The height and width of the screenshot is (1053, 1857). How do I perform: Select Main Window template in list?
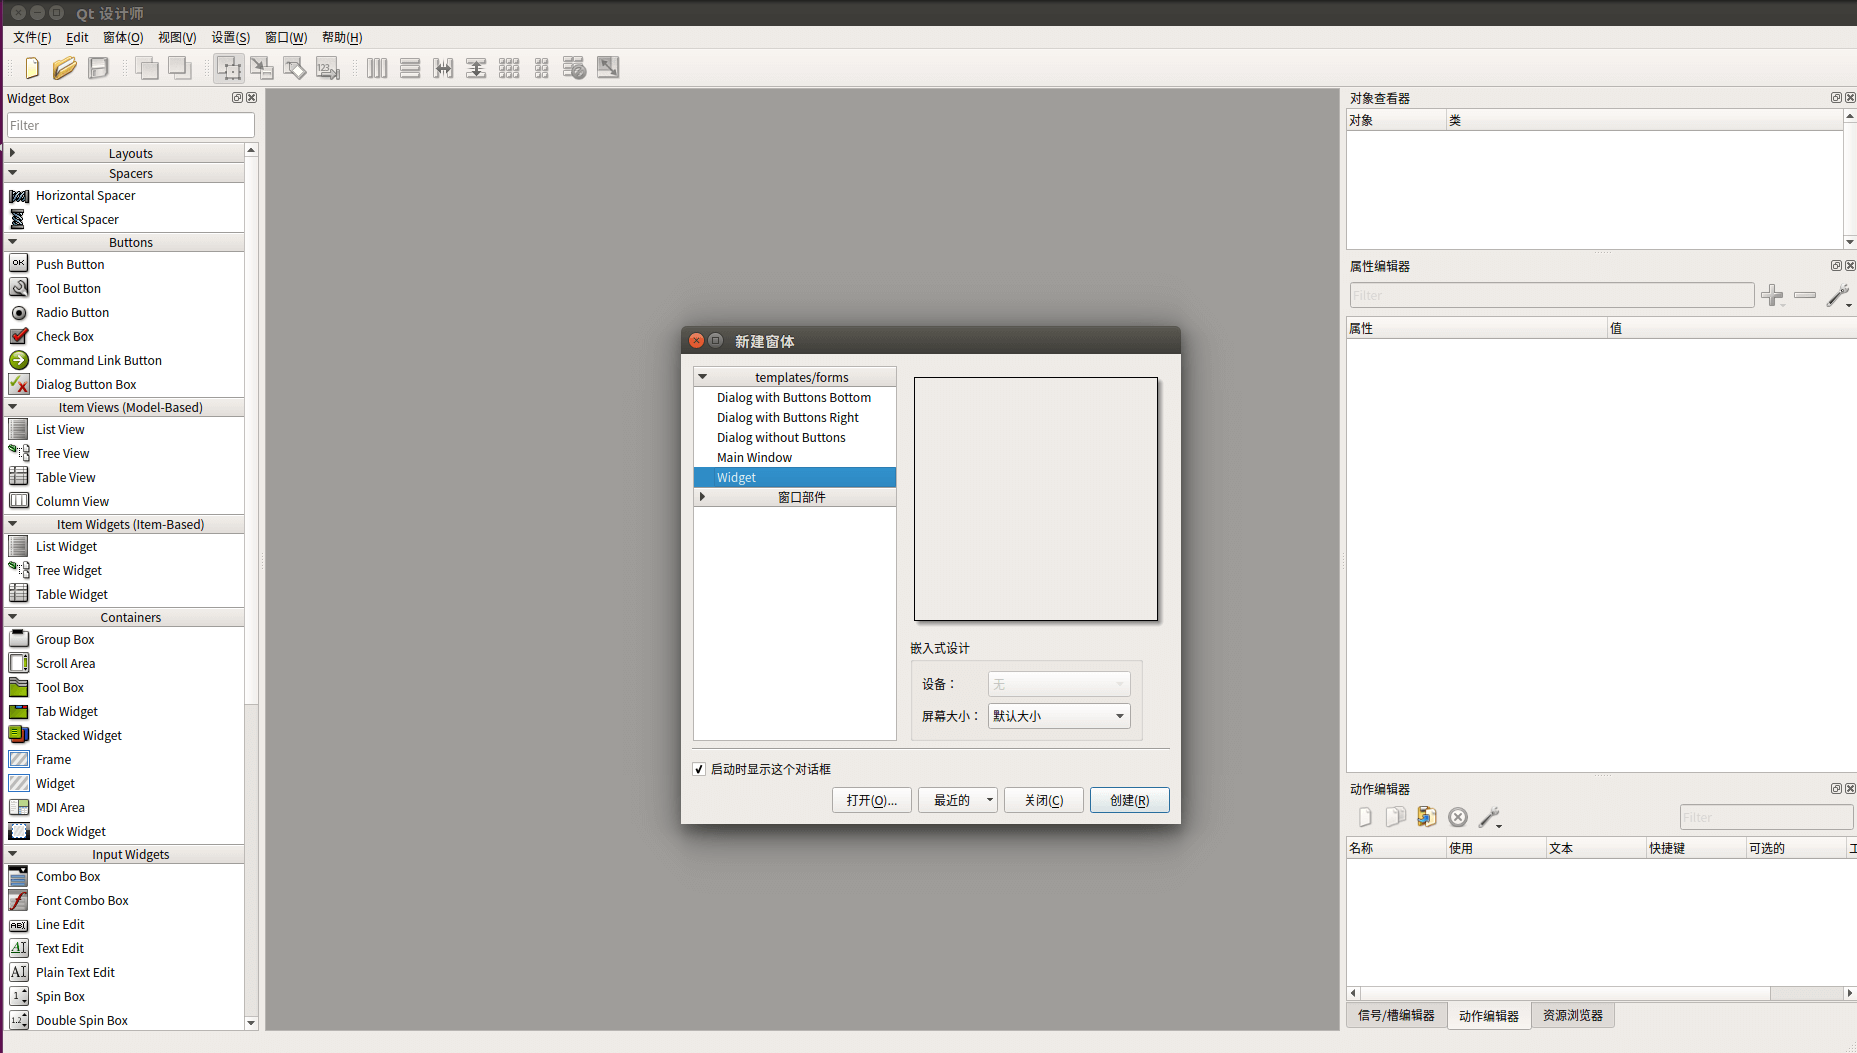click(754, 457)
